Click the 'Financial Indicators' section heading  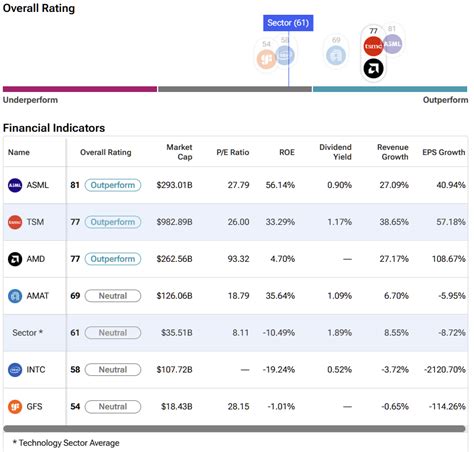tap(54, 128)
